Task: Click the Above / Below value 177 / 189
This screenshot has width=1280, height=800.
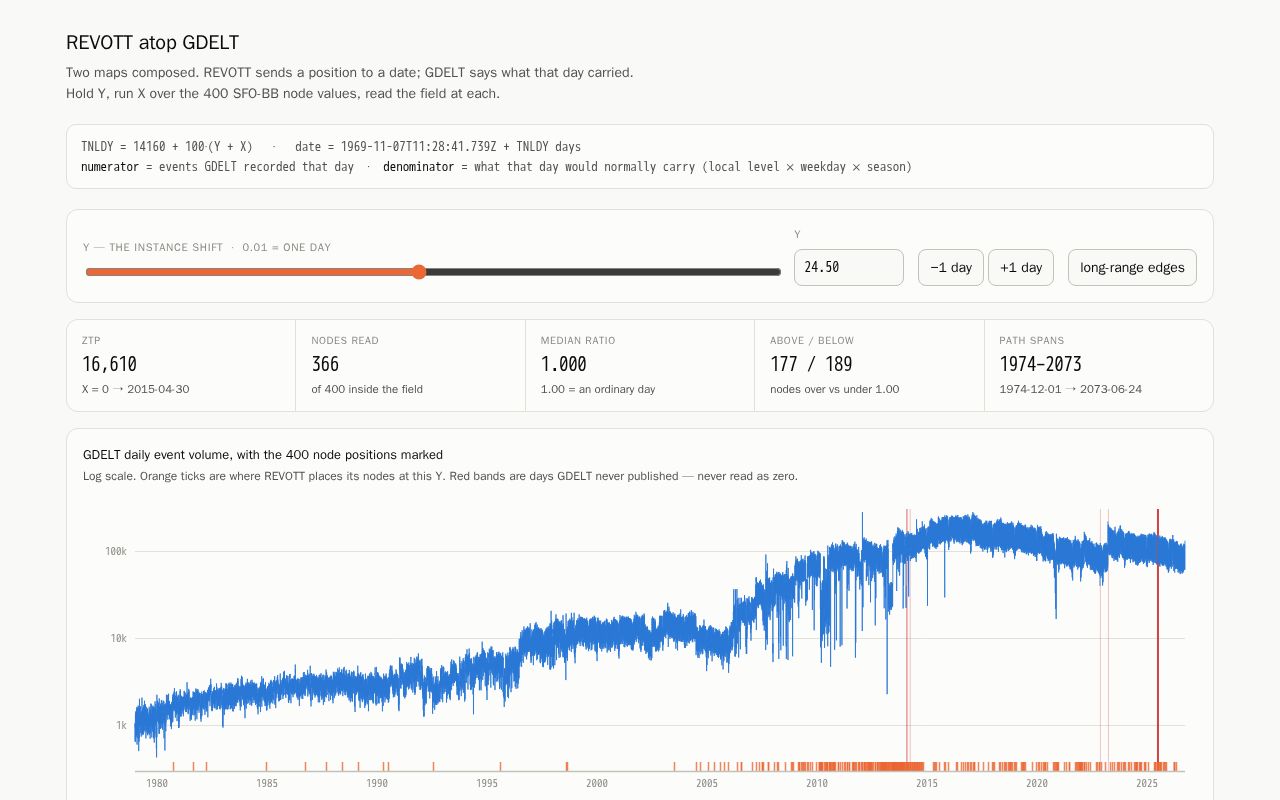Action: pyautogui.click(x=811, y=364)
